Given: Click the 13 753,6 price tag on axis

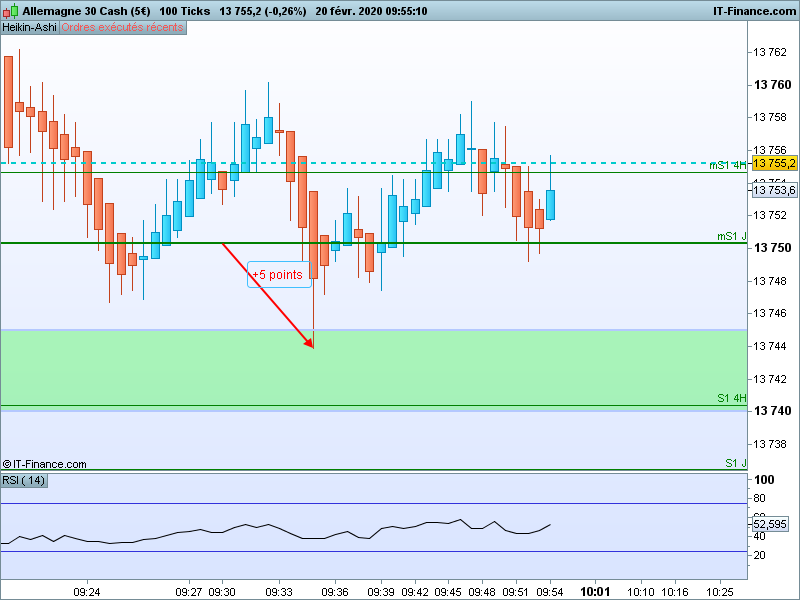Looking at the screenshot, I should pos(774,190).
